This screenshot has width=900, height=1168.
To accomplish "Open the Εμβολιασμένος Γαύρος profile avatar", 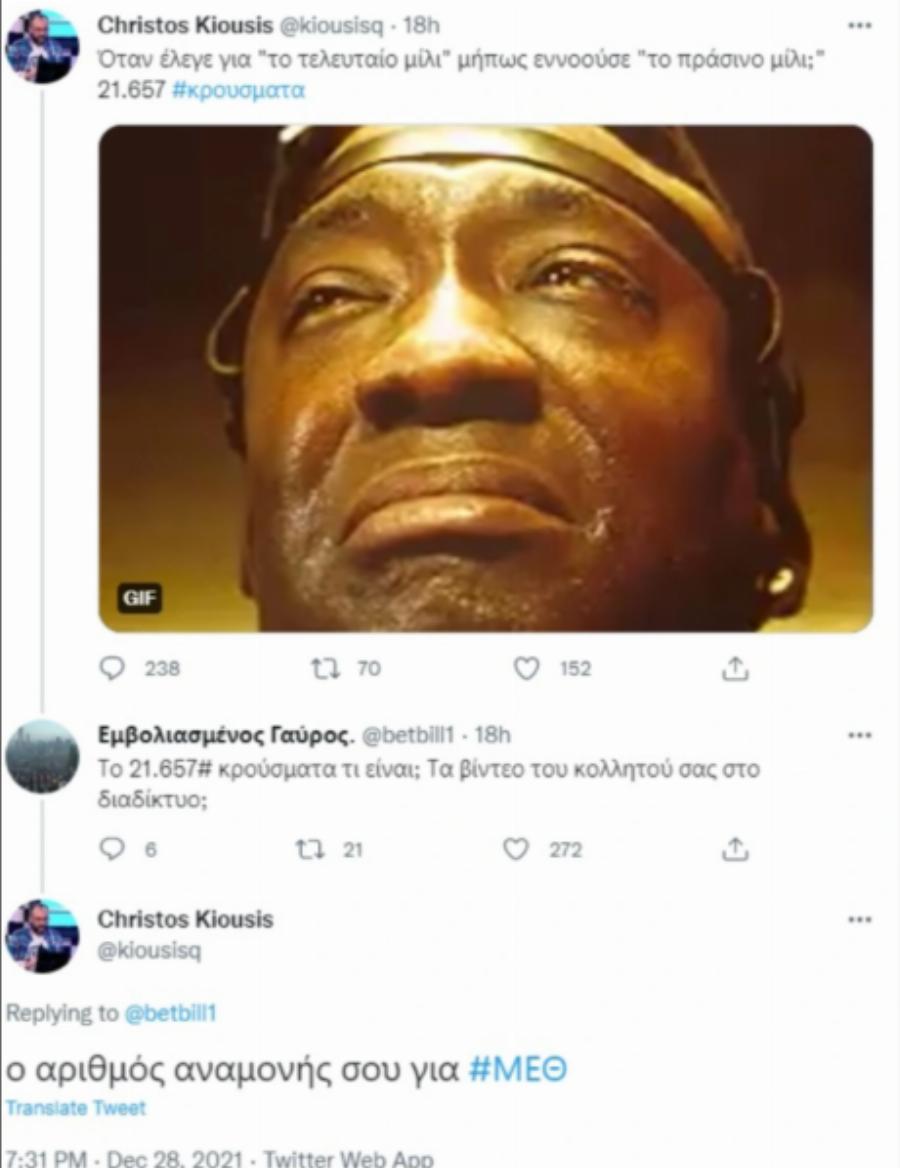I will click(x=42, y=756).
